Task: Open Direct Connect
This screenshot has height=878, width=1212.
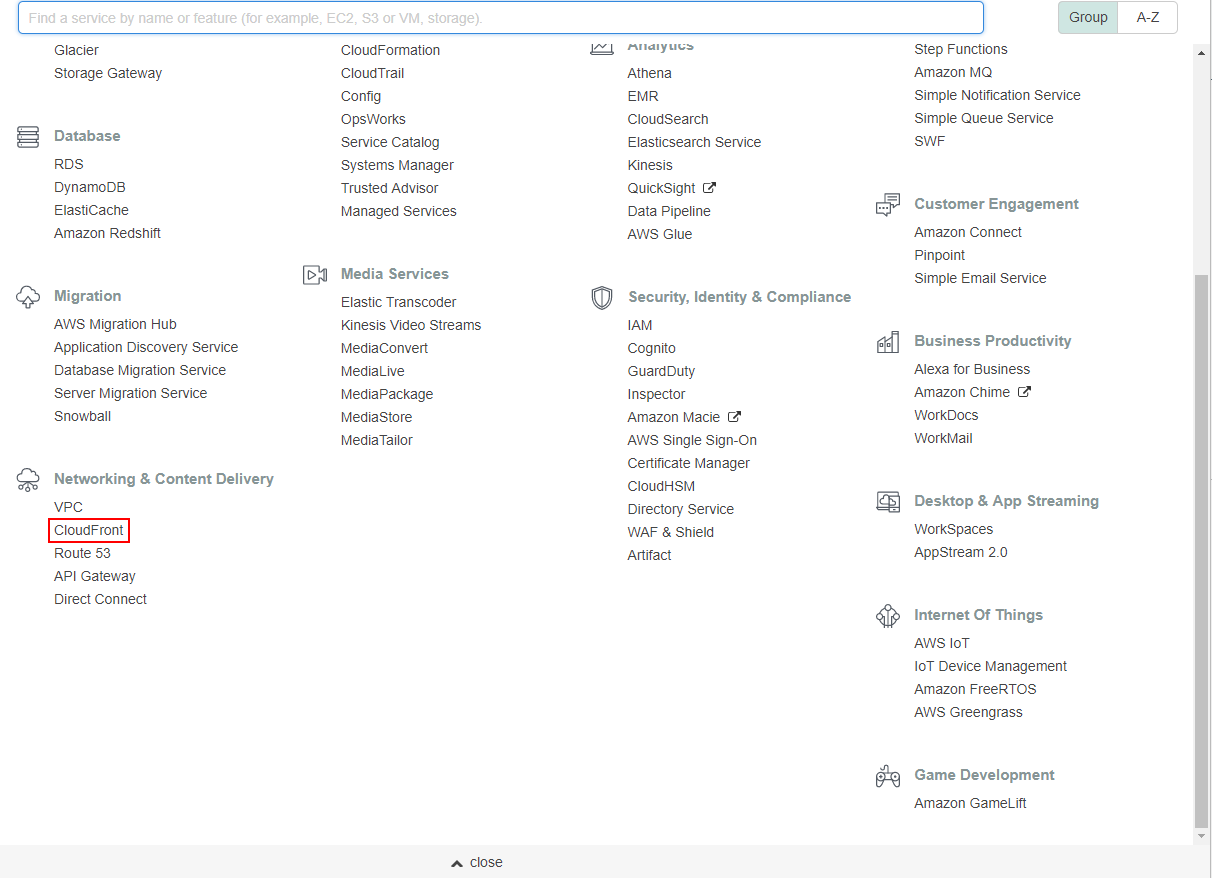Action: (x=100, y=599)
